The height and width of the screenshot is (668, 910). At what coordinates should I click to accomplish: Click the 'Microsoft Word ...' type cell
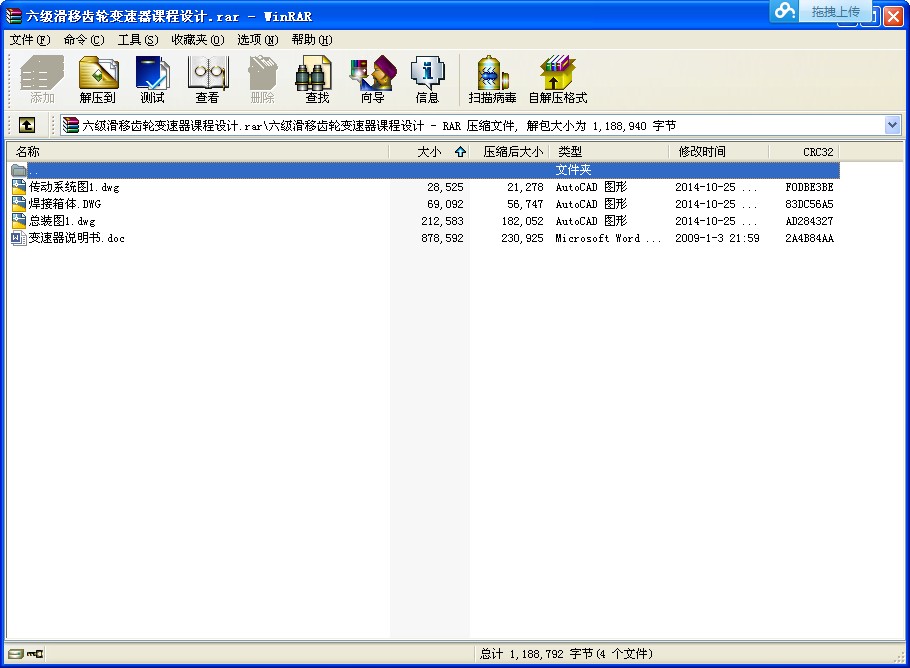tap(608, 237)
